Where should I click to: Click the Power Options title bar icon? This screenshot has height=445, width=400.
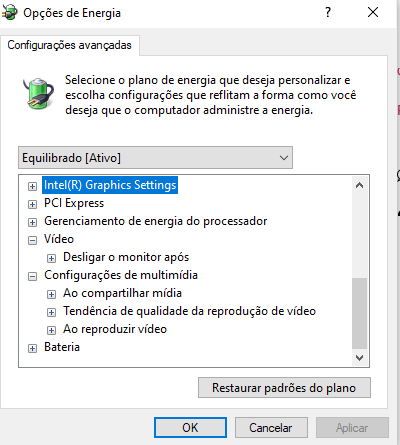pos(9,12)
